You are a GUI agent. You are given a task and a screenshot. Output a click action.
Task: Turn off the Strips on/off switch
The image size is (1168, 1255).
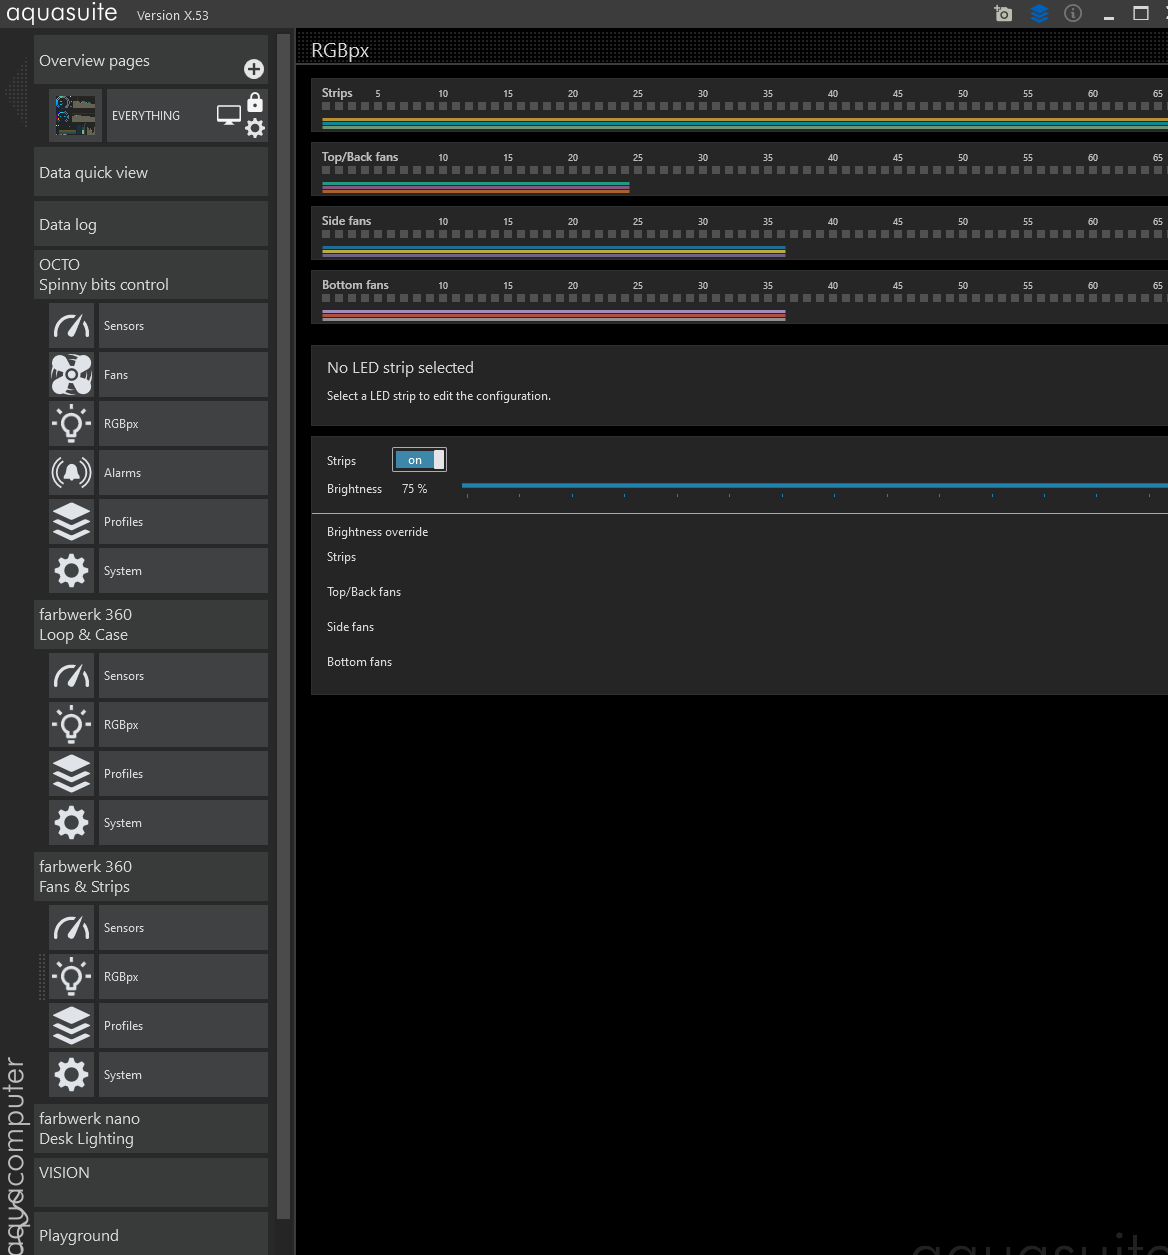419,460
